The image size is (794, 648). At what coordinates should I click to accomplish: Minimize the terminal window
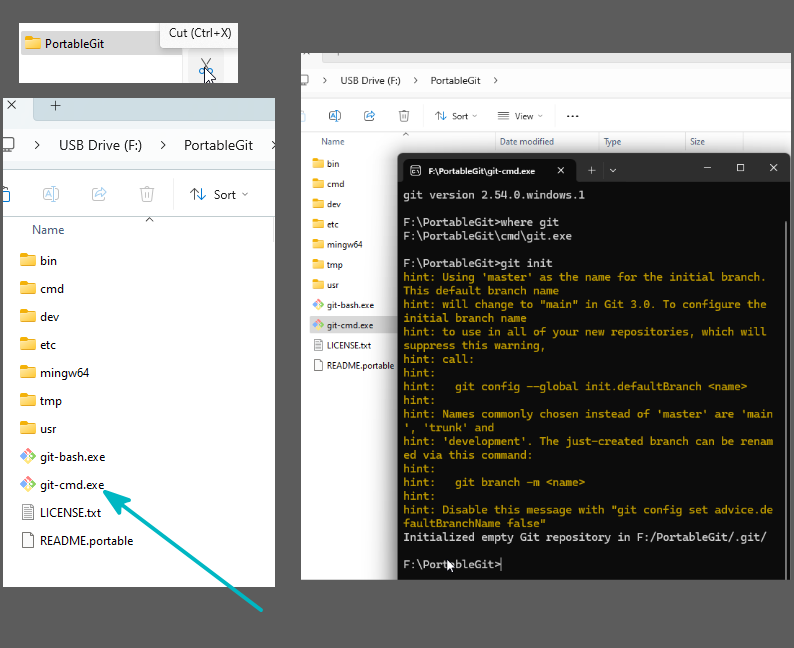707,168
